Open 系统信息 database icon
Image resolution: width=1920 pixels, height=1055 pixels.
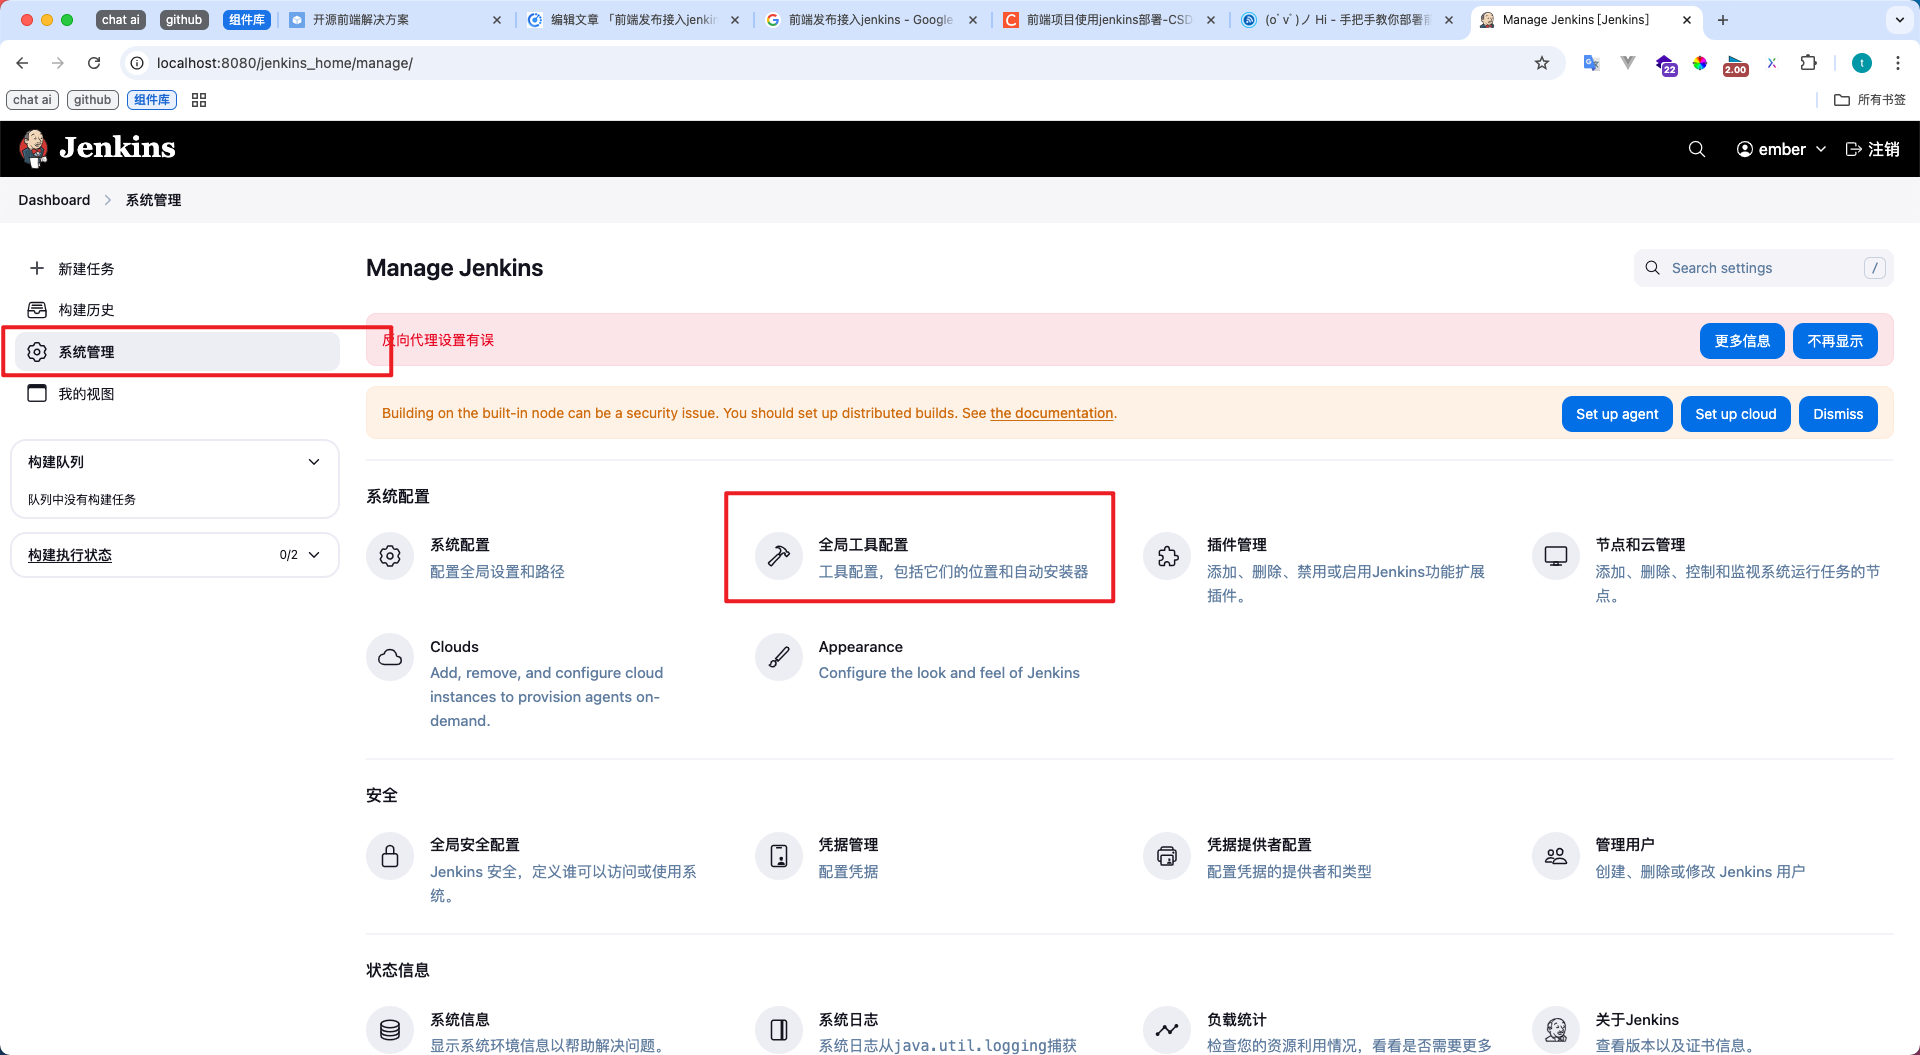[x=390, y=1030]
